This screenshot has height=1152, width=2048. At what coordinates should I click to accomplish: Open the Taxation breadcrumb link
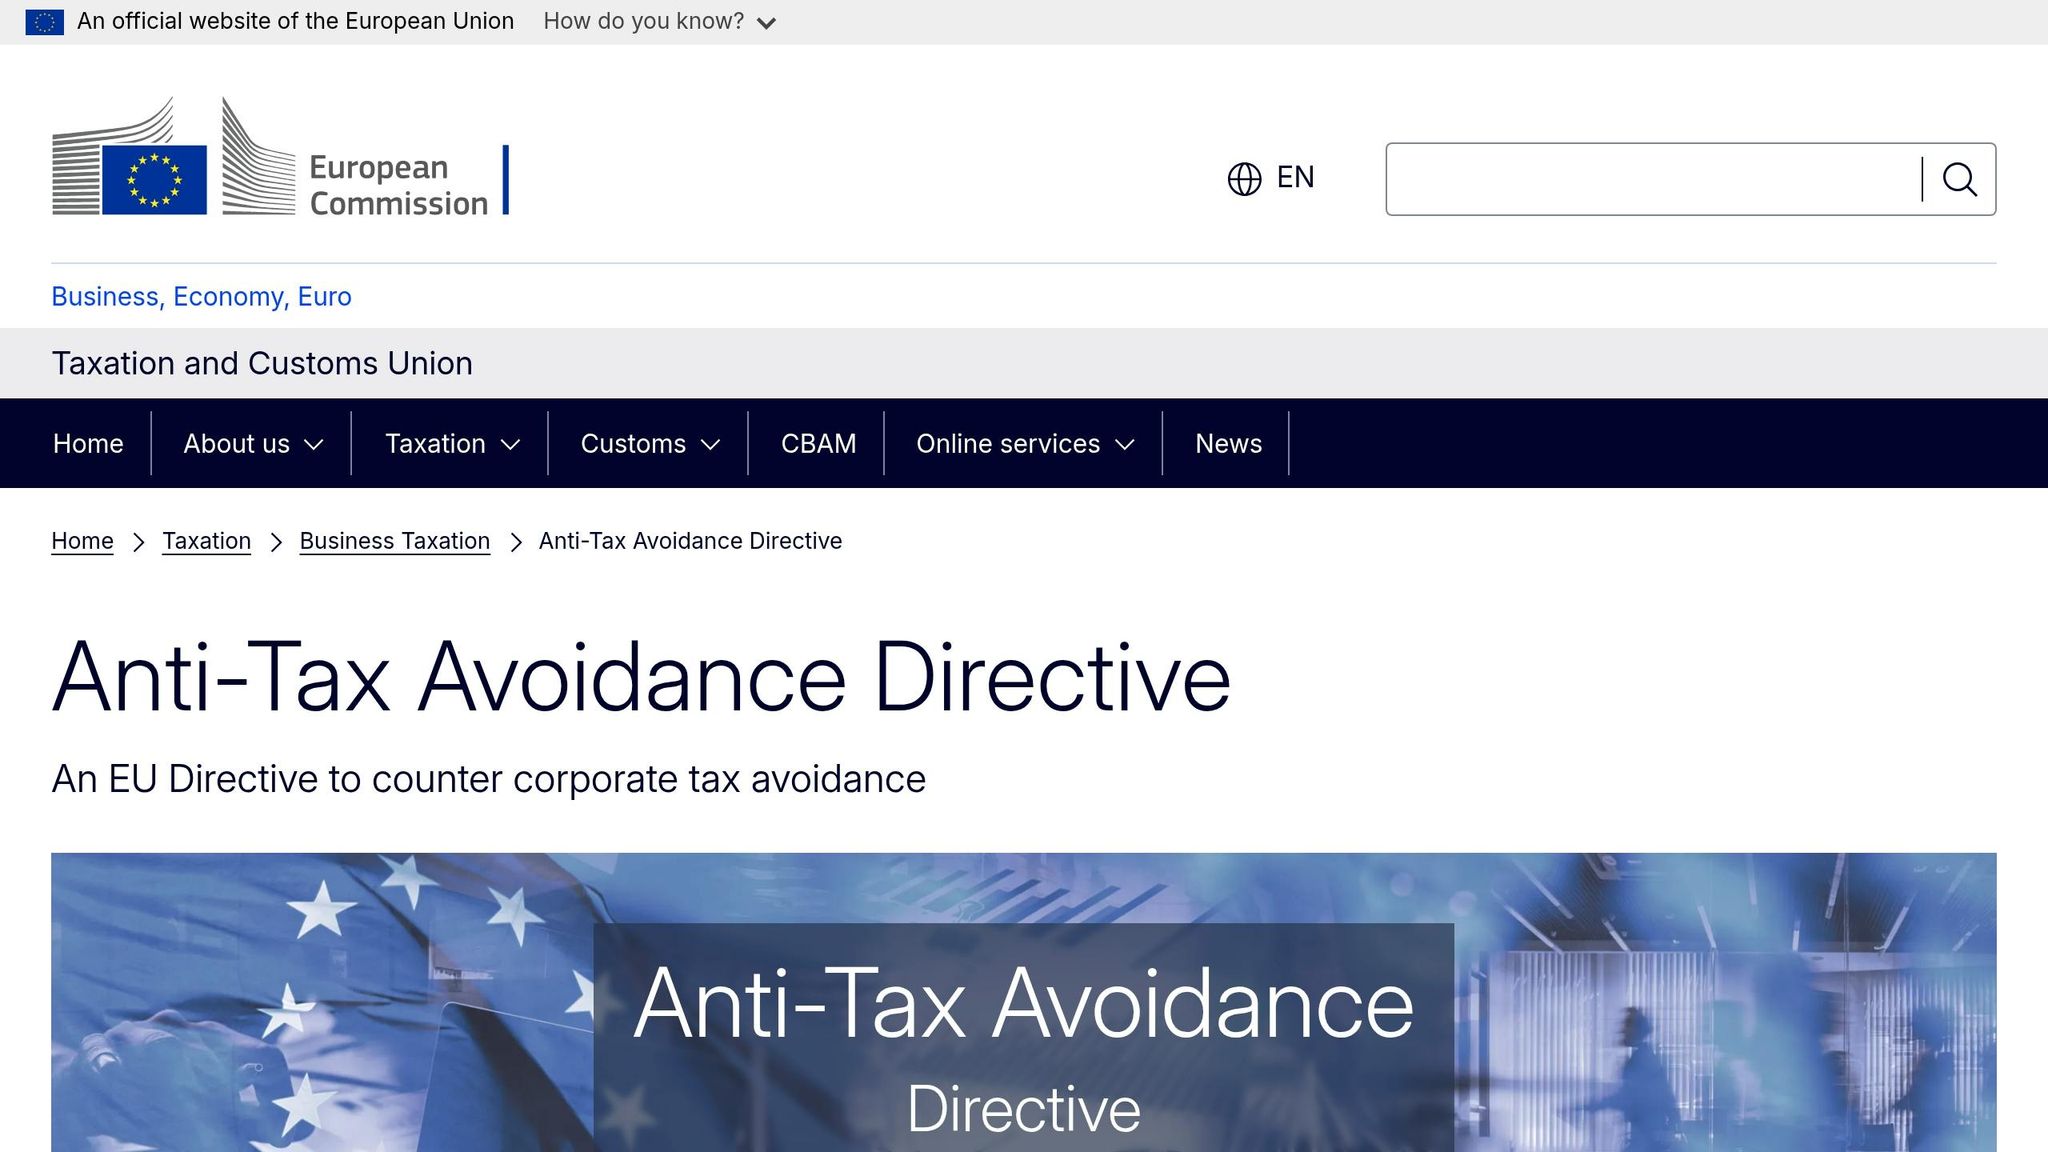click(x=206, y=540)
